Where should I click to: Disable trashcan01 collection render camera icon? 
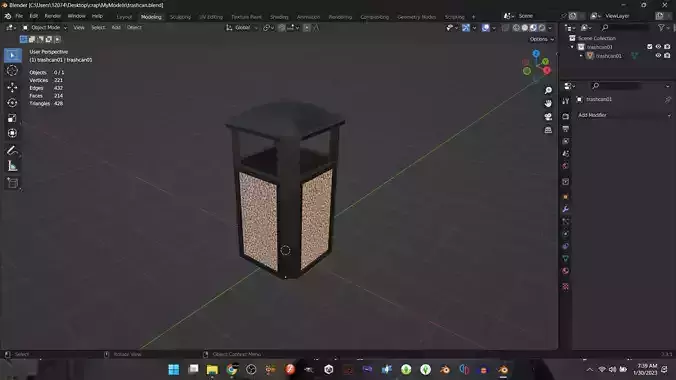(x=667, y=47)
